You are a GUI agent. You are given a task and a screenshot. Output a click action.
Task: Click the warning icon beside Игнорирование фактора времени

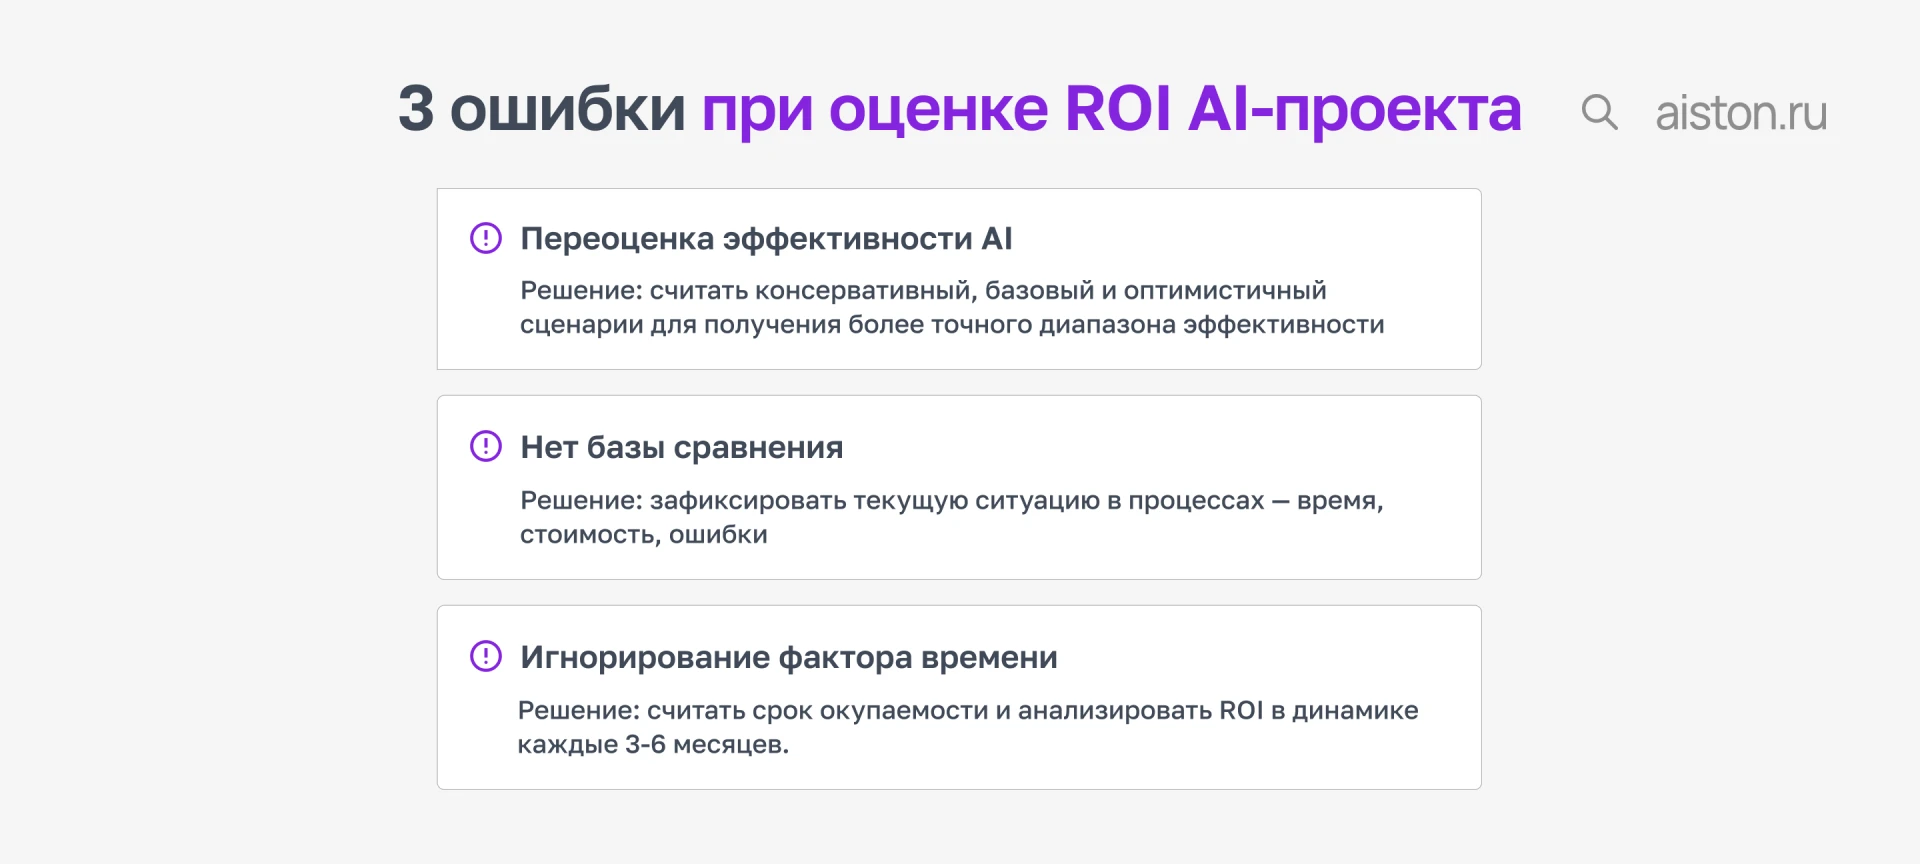click(x=486, y=656)
